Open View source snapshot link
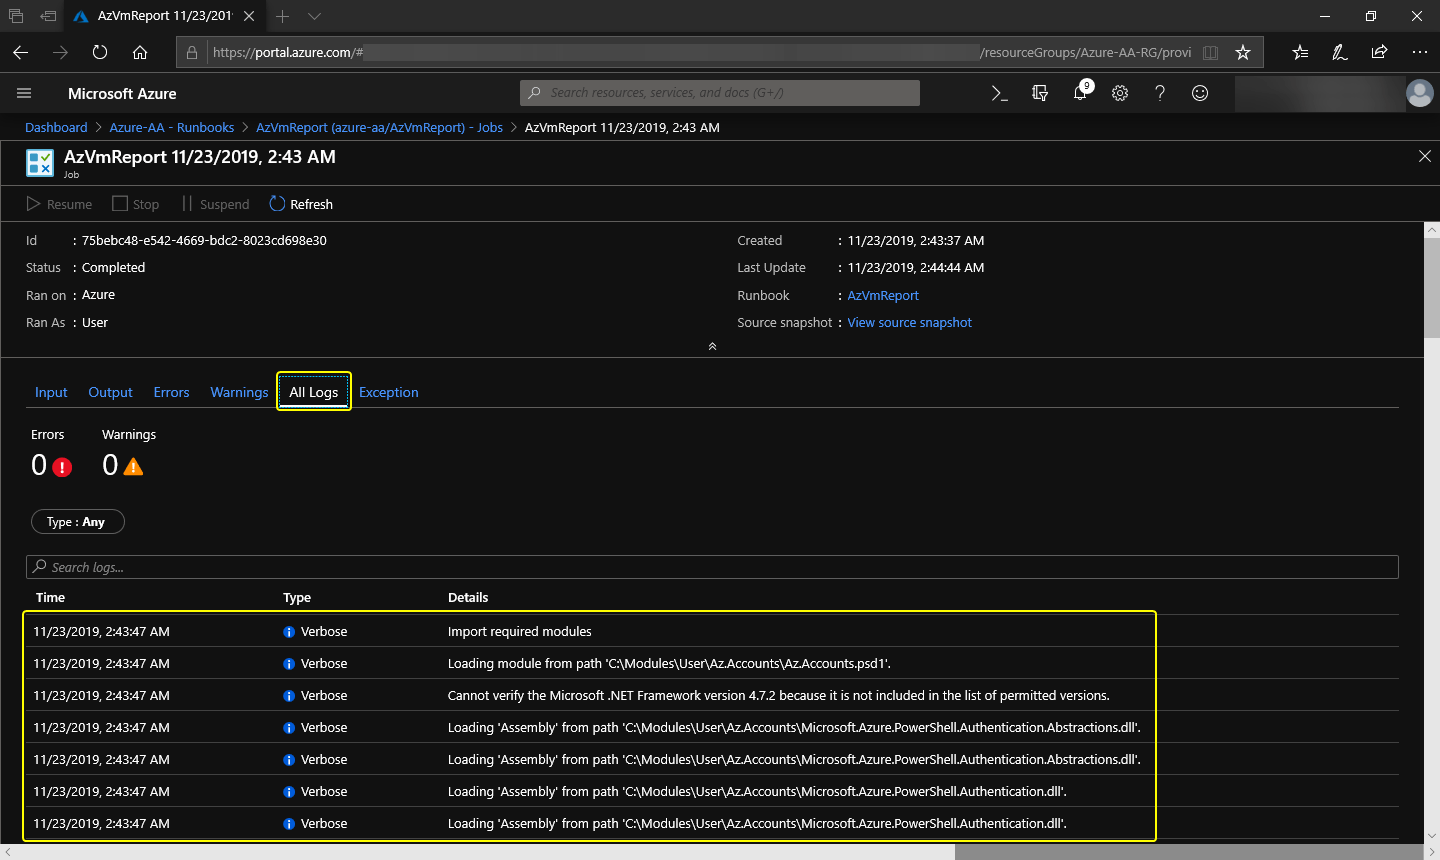 click(x=909, y=323)
